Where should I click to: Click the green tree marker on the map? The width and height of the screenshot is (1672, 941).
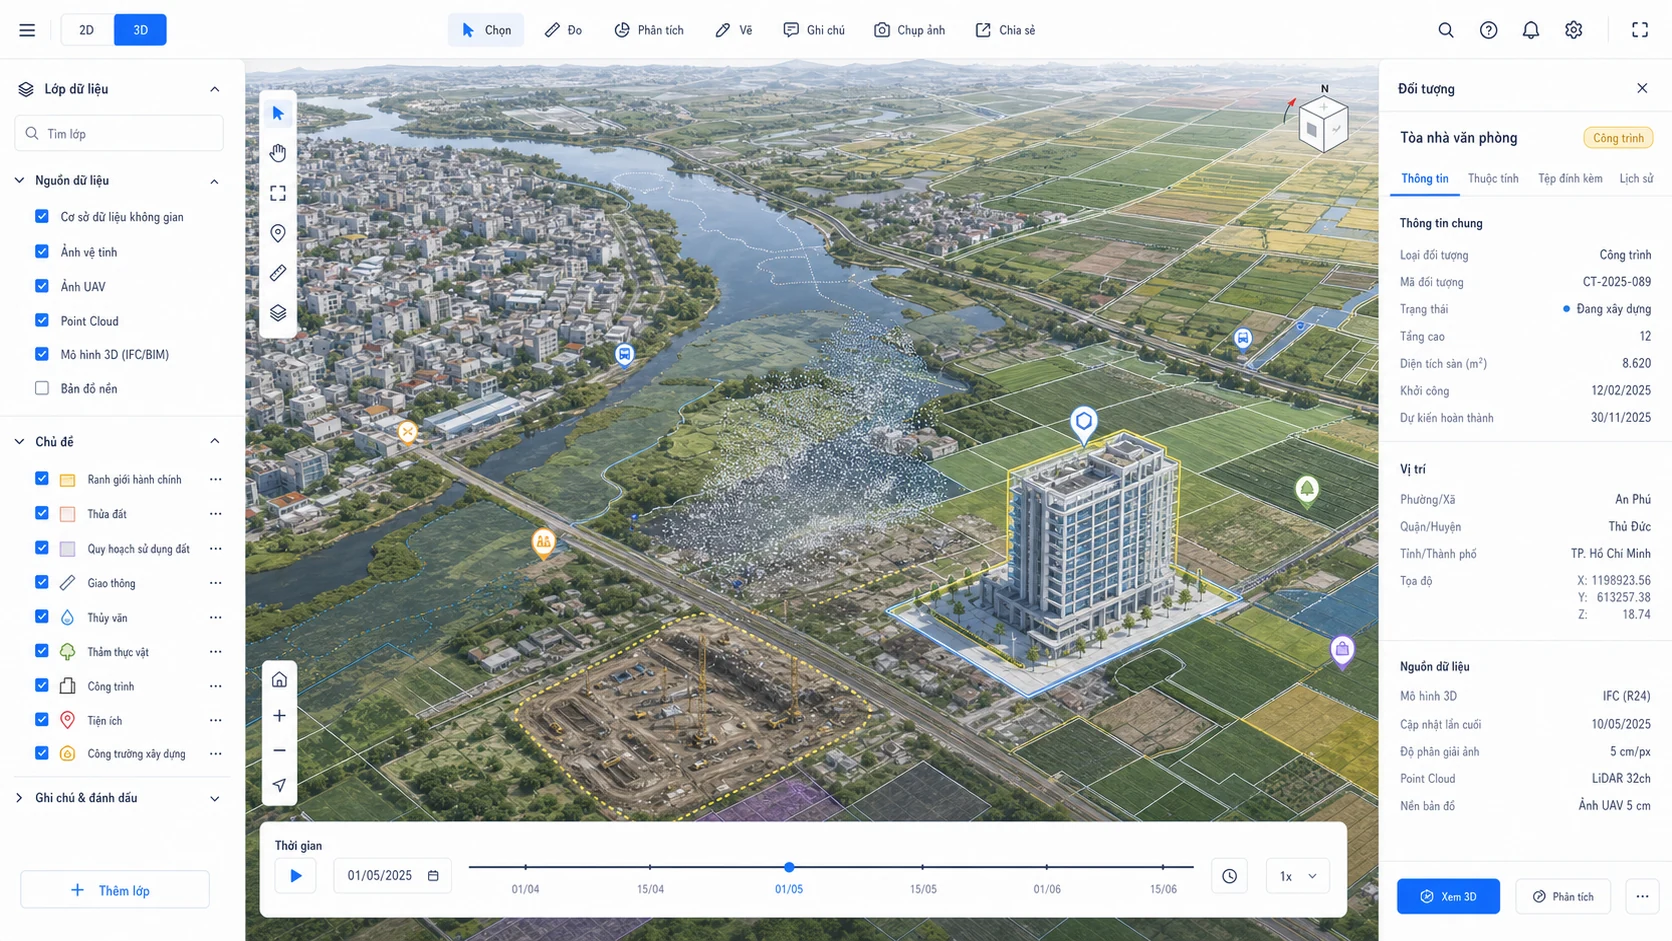click(1307, 491)
